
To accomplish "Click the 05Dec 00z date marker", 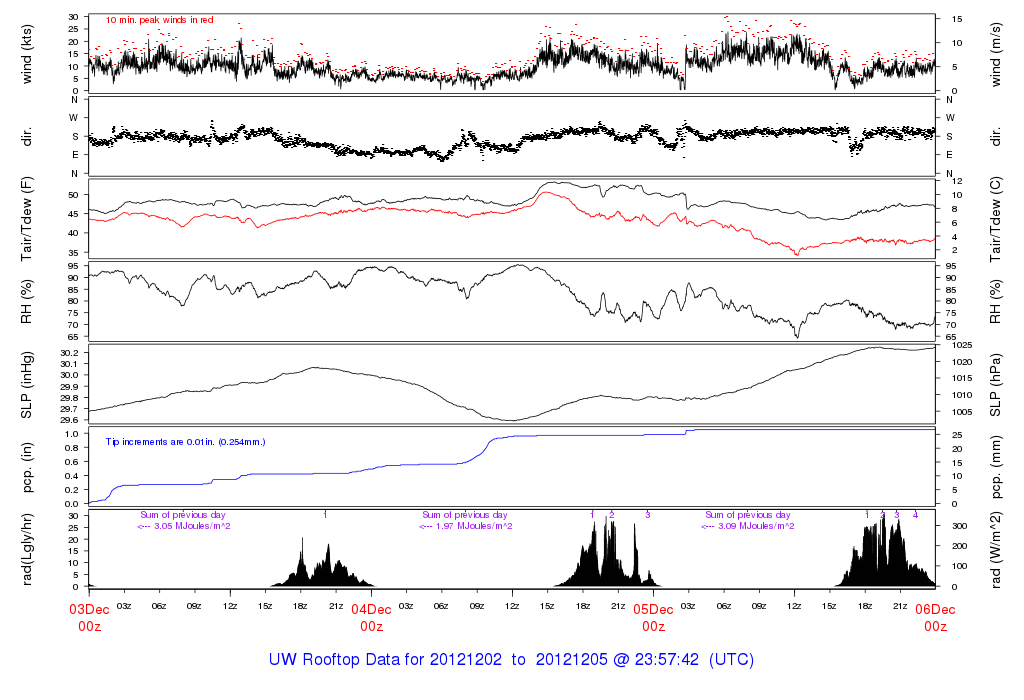I will click(x=653, y=617).
